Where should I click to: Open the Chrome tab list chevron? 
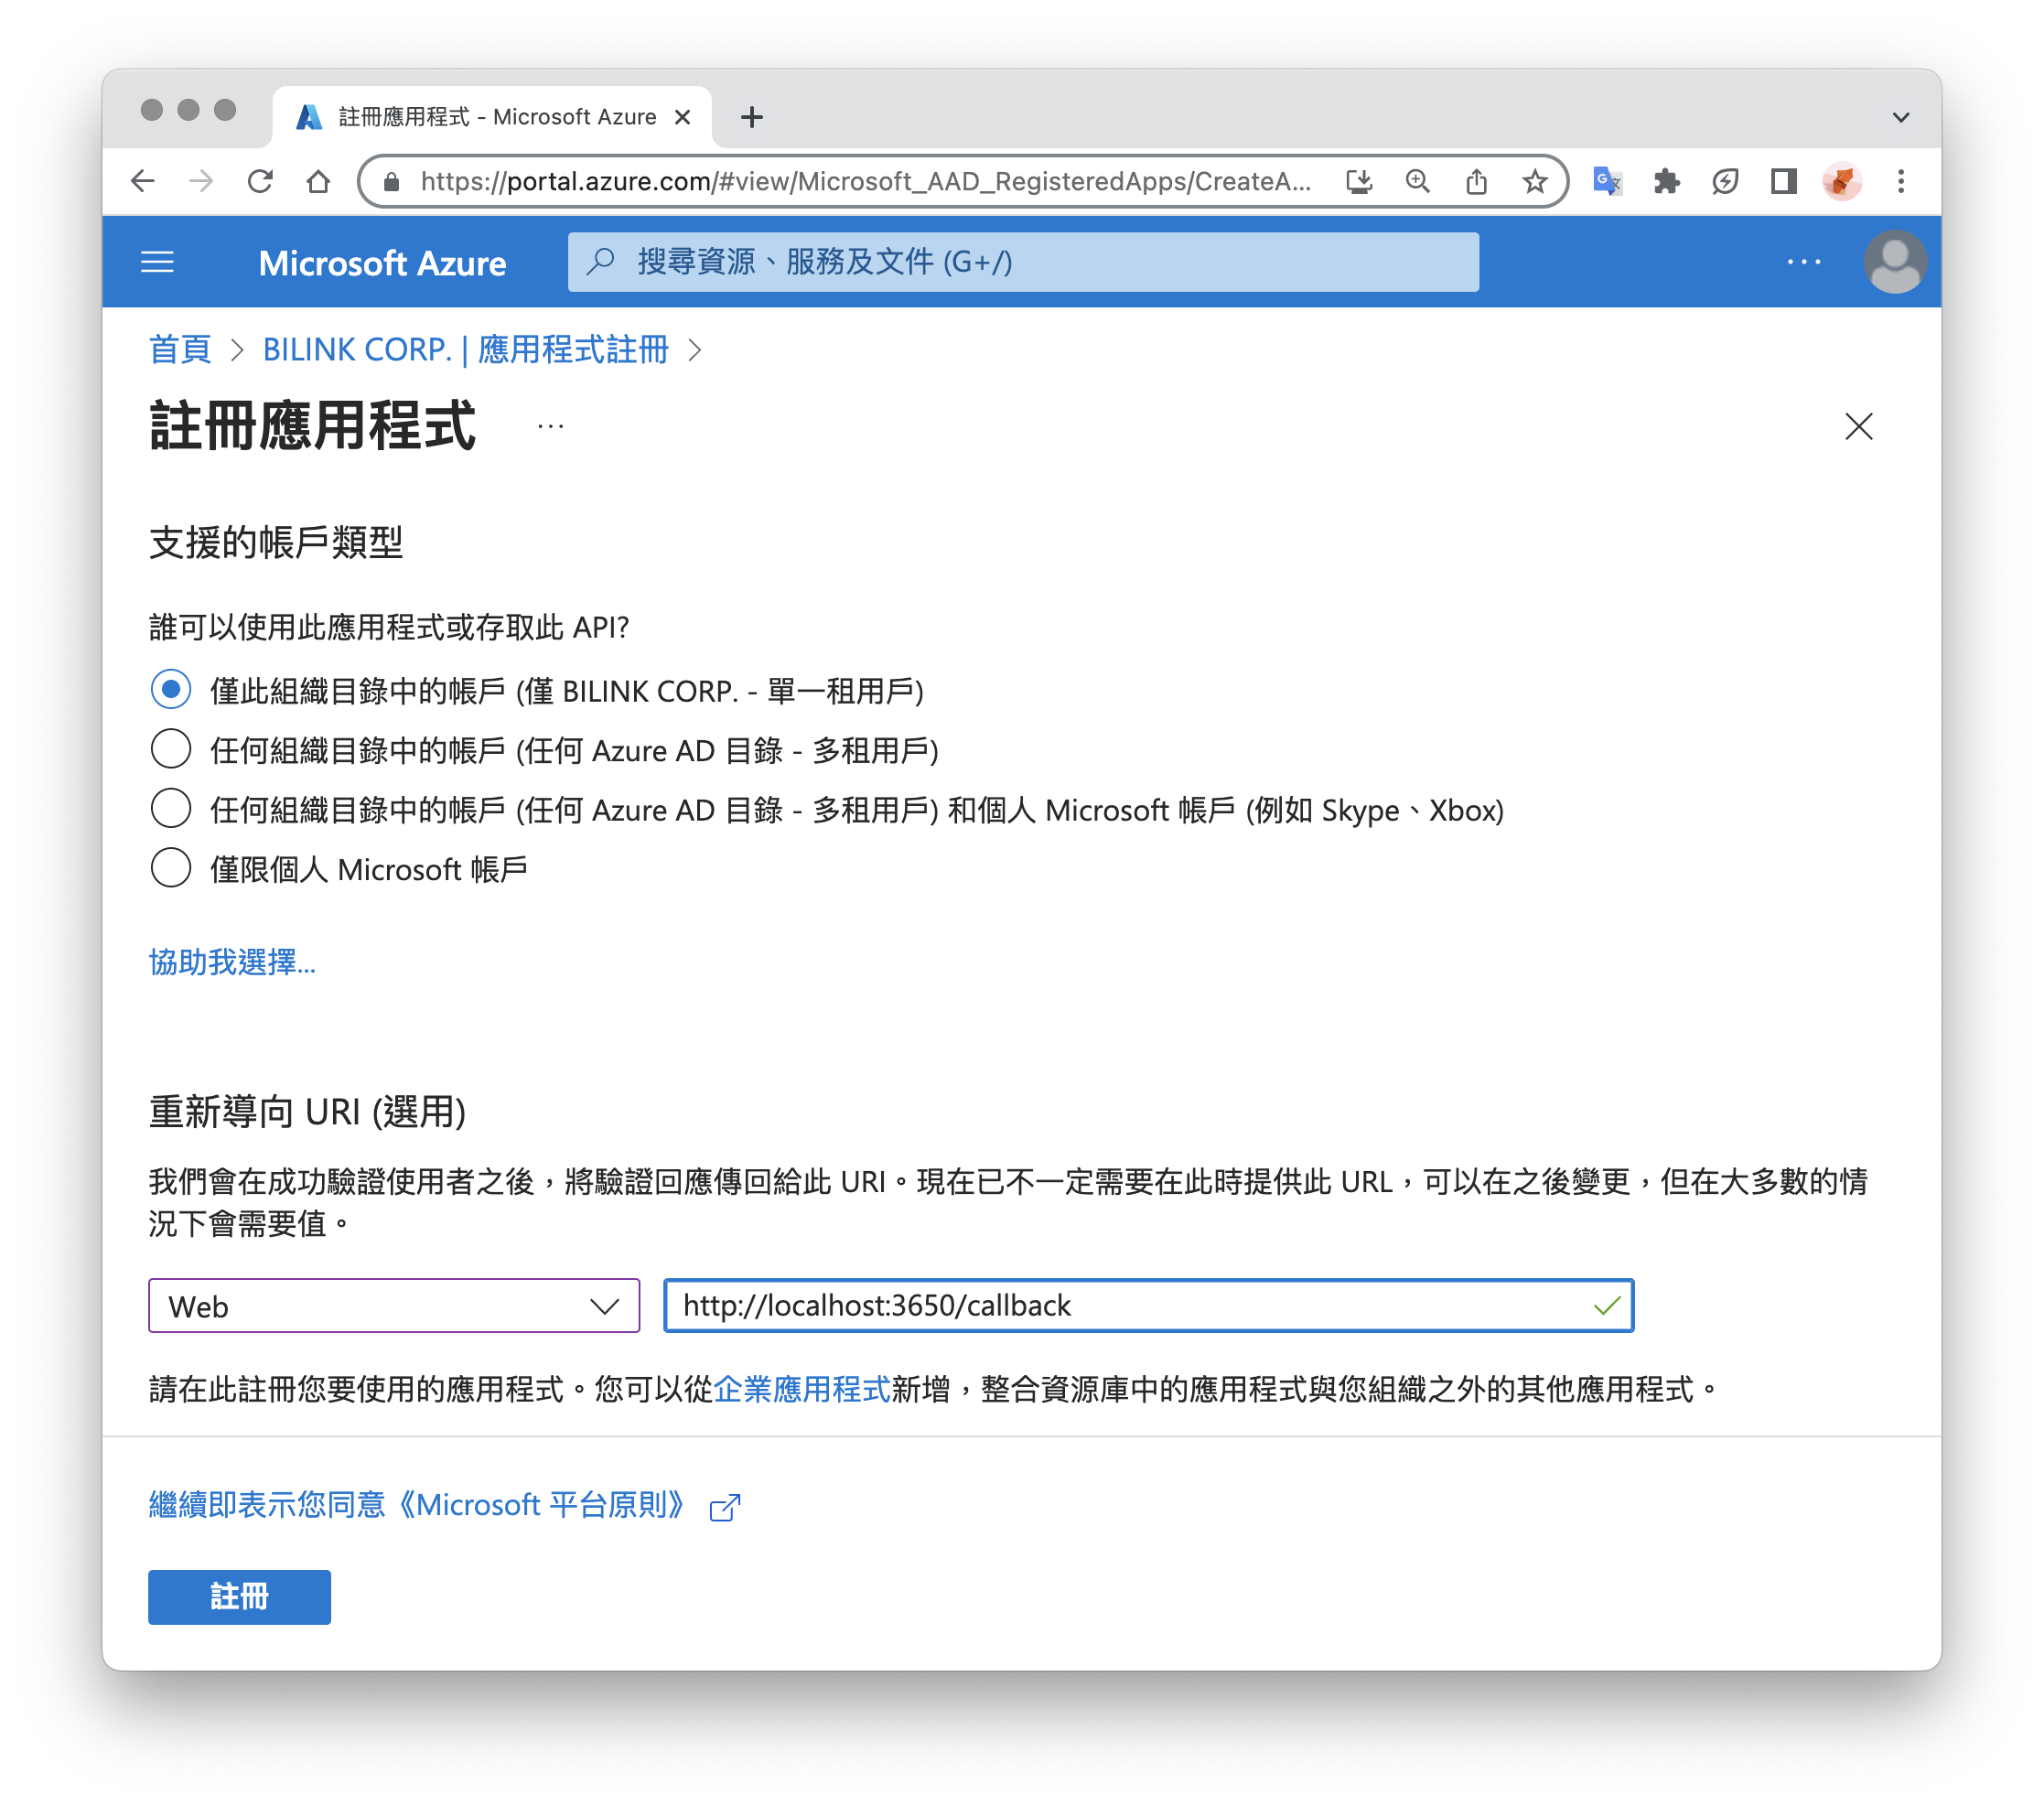coord(1900,117)
